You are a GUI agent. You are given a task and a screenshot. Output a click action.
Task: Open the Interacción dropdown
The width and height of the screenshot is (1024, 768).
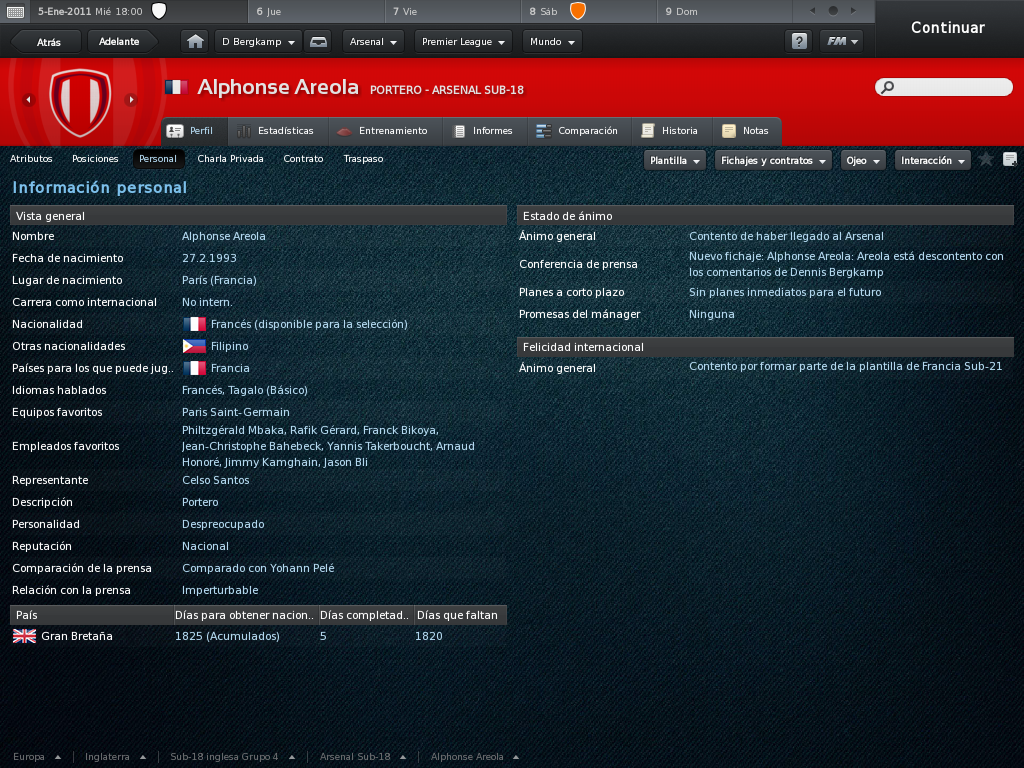point(933,161)
